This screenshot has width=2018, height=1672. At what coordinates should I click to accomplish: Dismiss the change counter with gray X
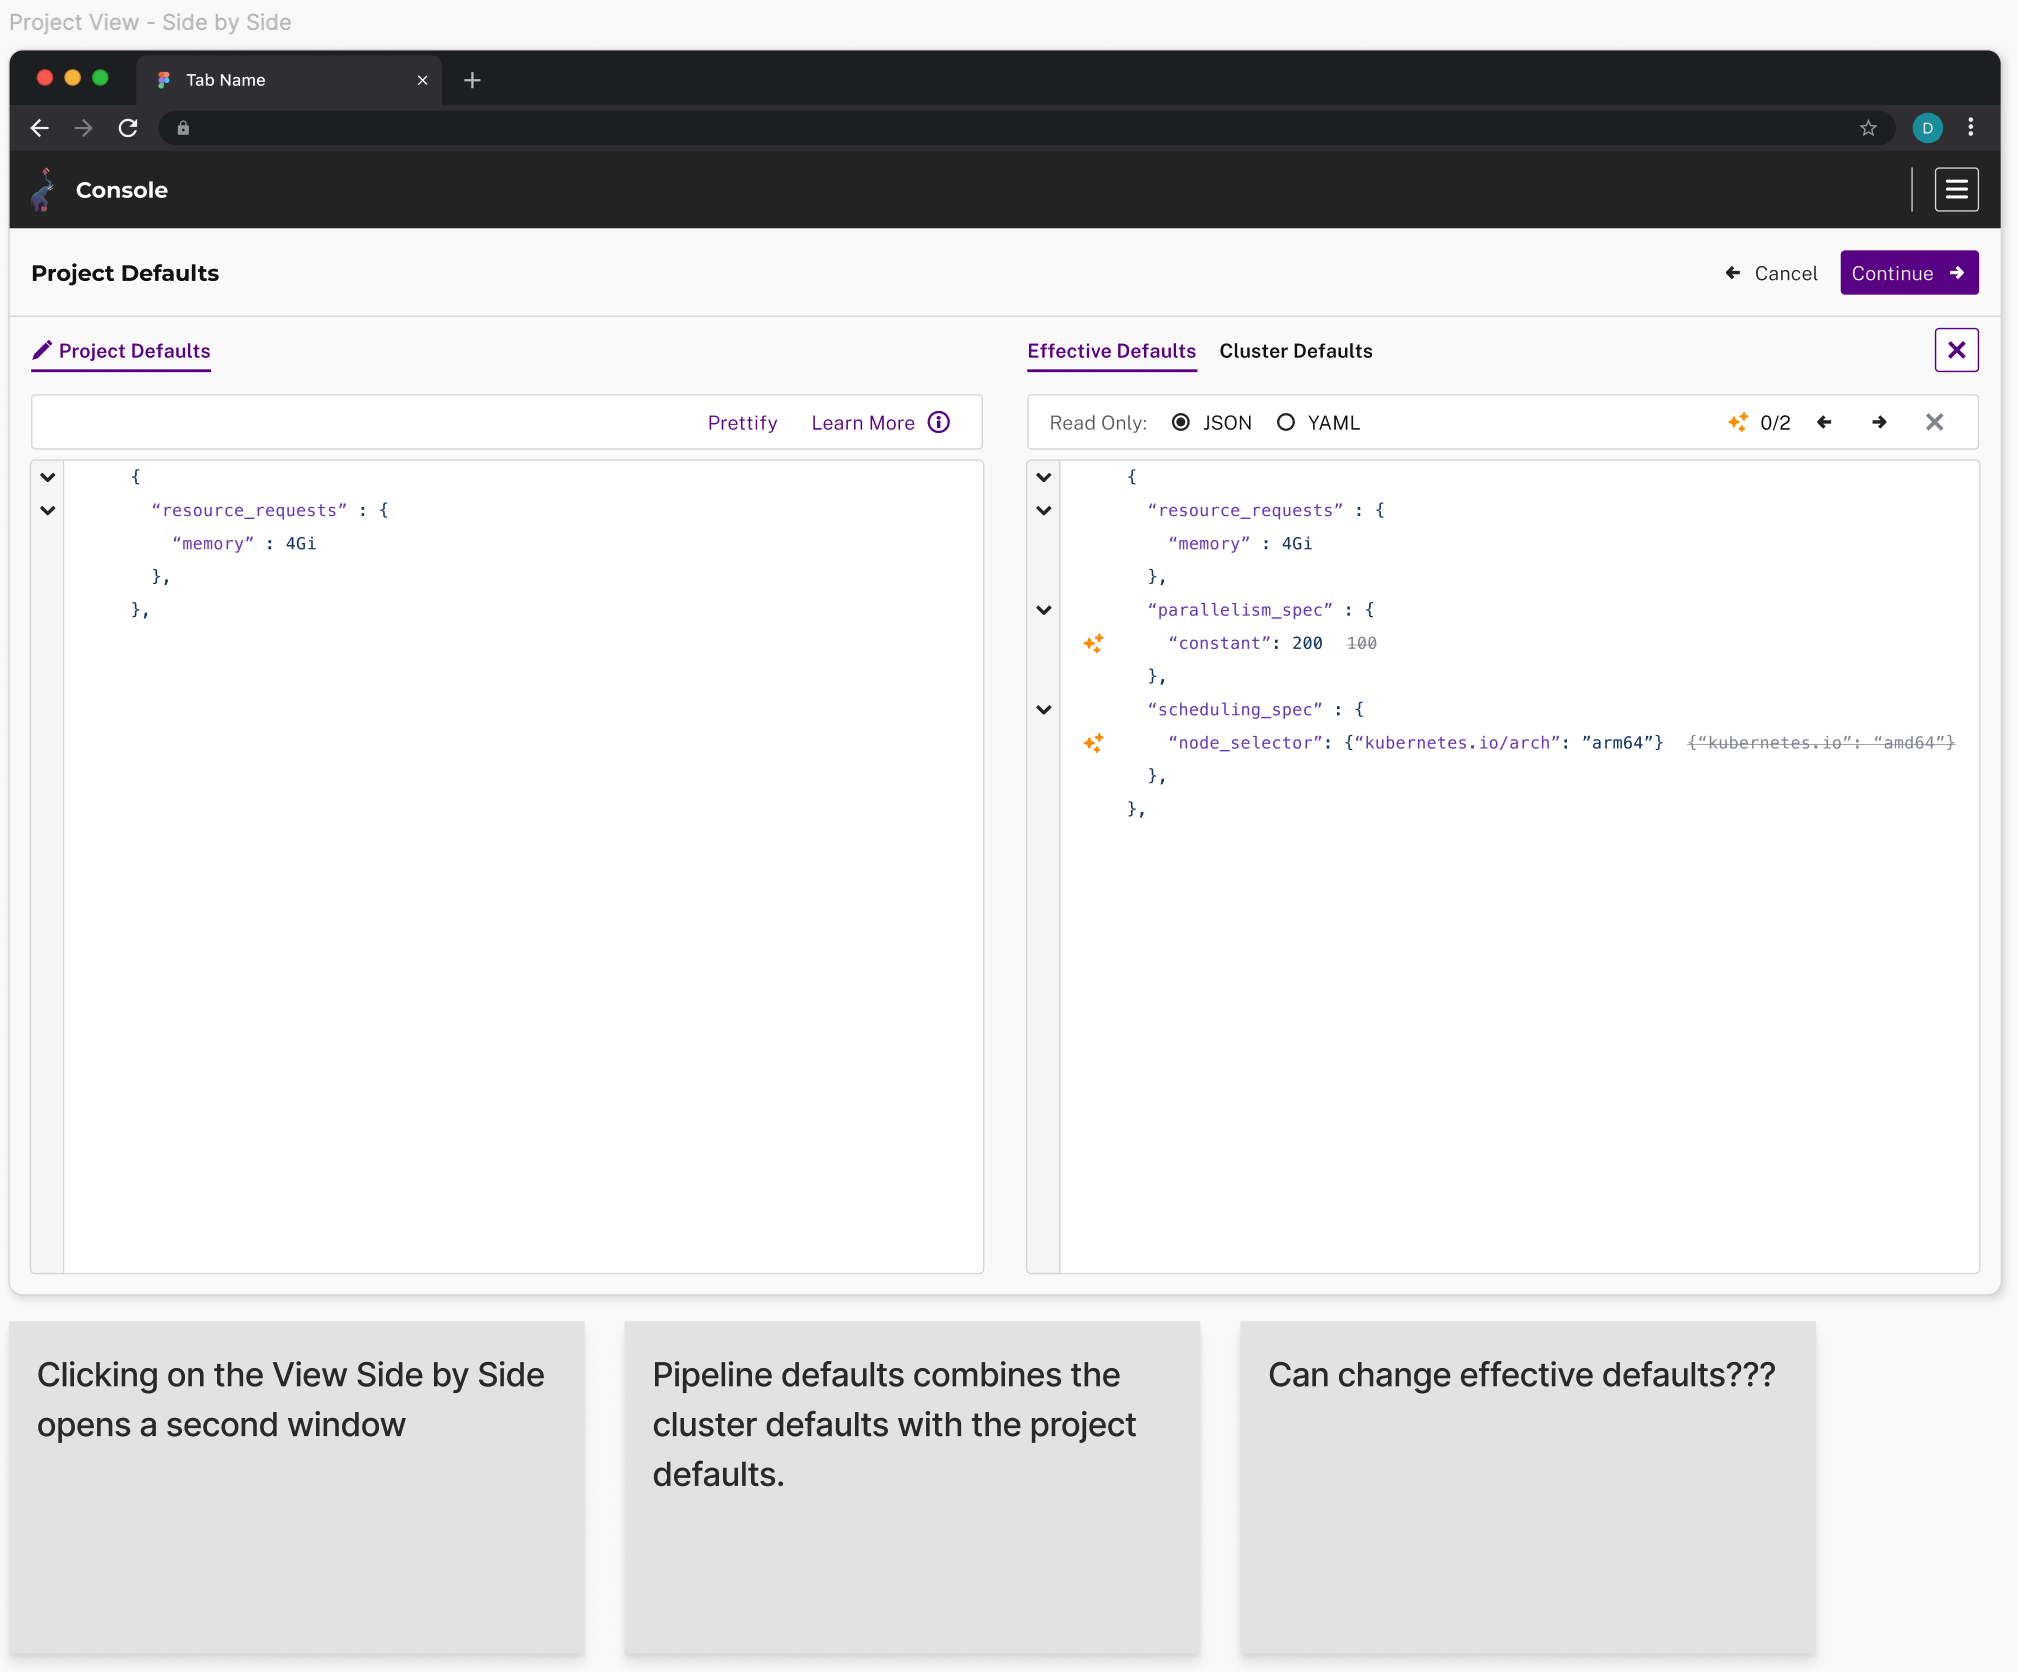click(1934, 422)
